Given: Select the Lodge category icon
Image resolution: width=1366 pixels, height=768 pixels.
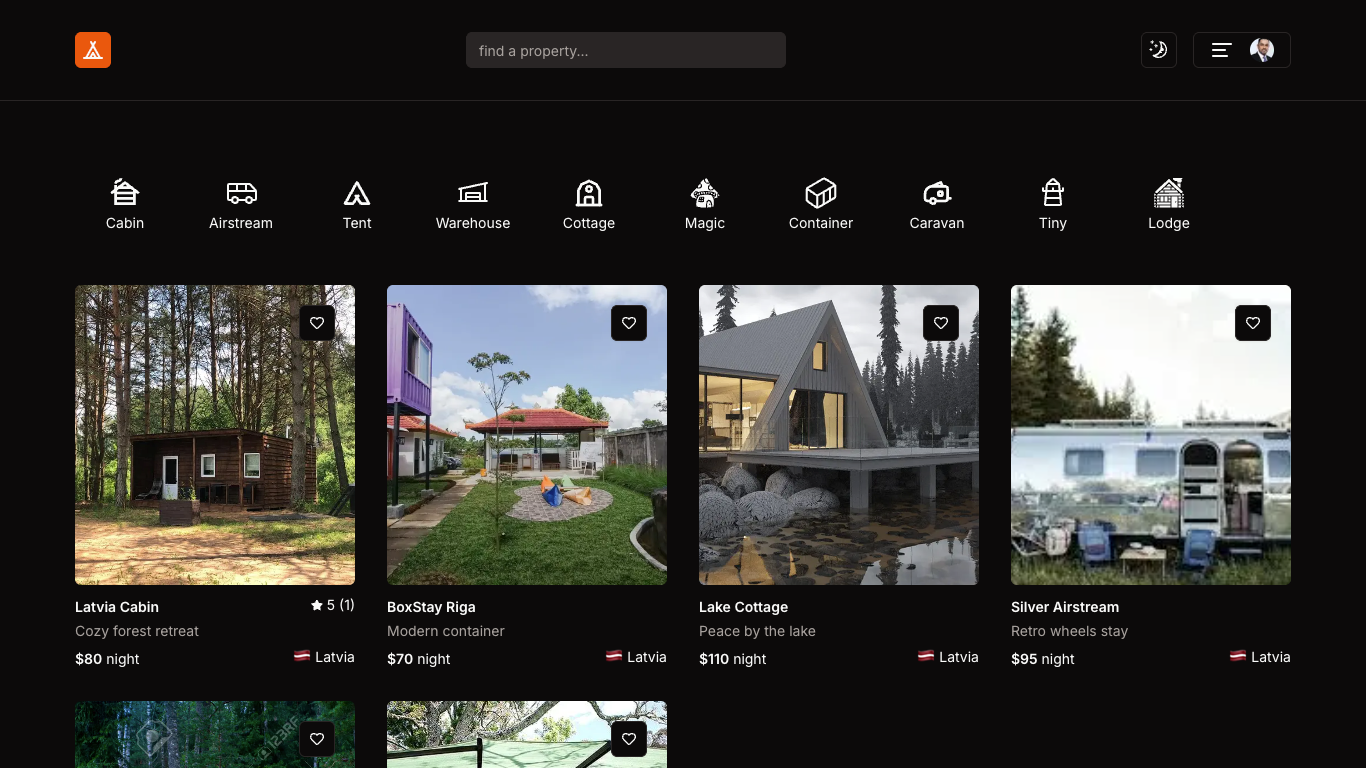Looking at the screenshot, I should (x=1169, y=204).
